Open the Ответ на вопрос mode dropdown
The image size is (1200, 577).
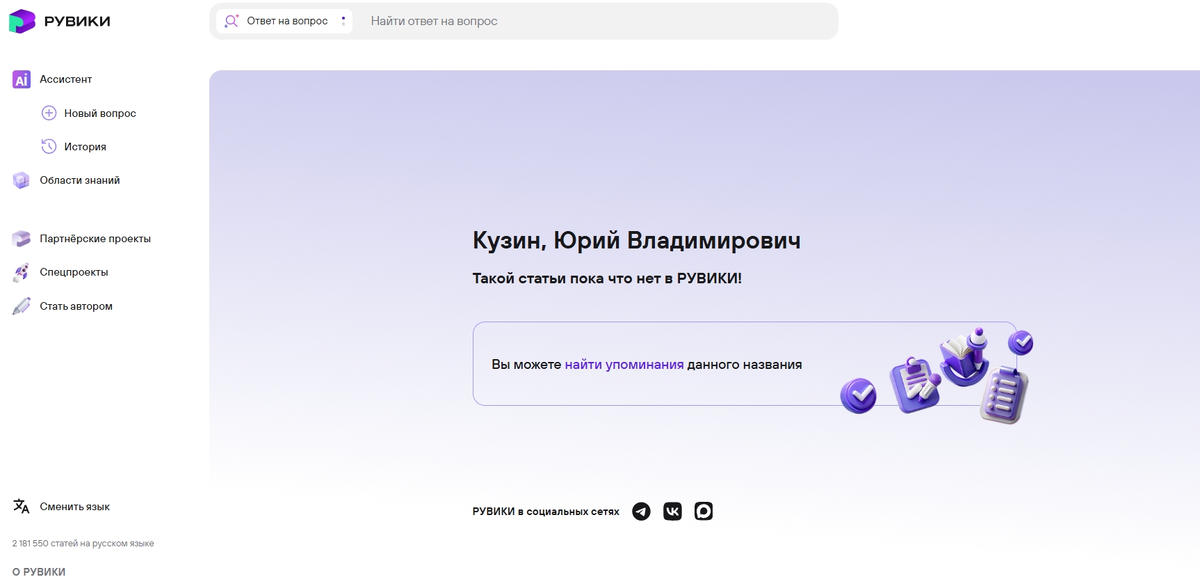click(x=284, y=21)
